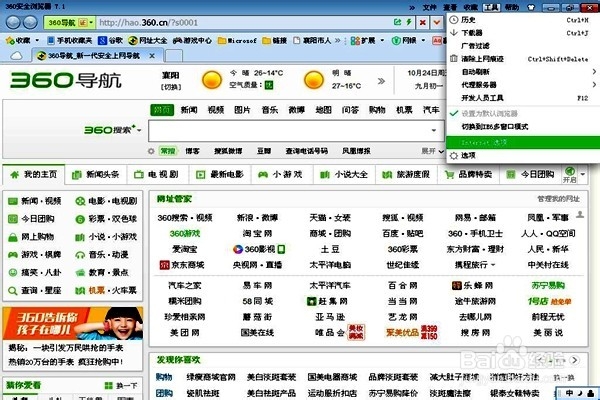Select 历史 with clock icon in menu

[523, 20]
